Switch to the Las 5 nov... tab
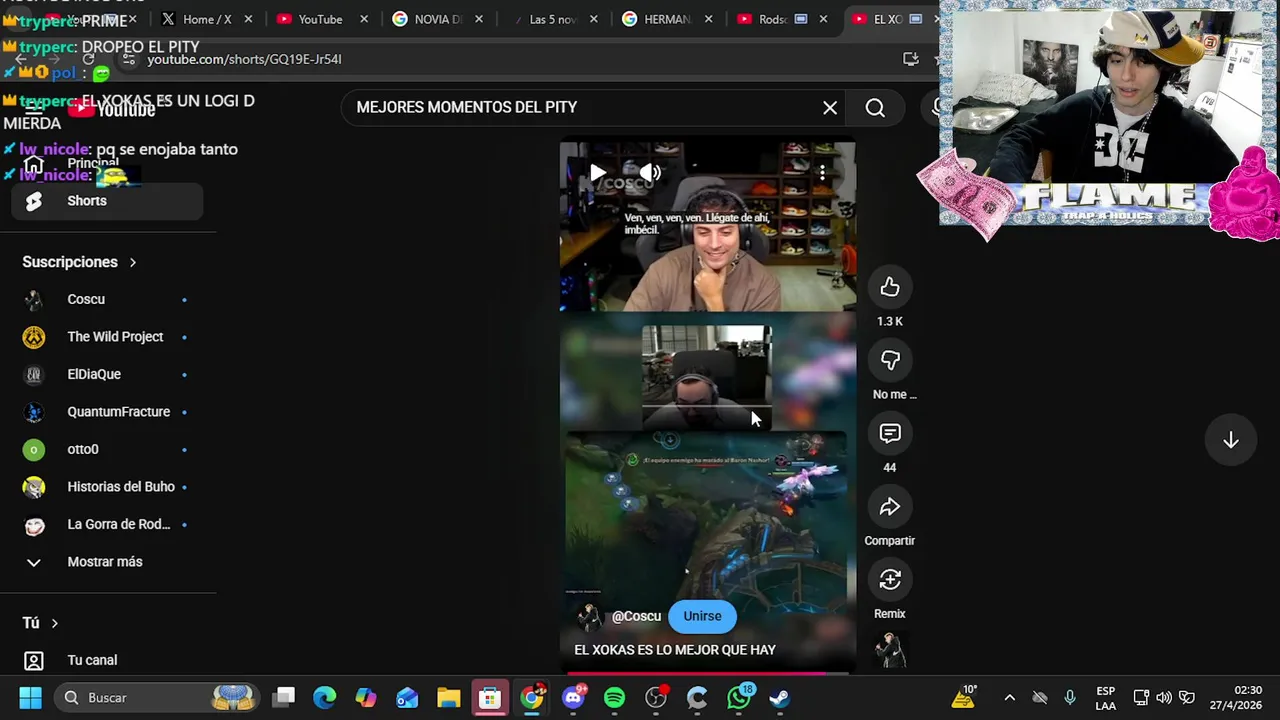Screen dimensions: 1280x720 pos(552,19)
